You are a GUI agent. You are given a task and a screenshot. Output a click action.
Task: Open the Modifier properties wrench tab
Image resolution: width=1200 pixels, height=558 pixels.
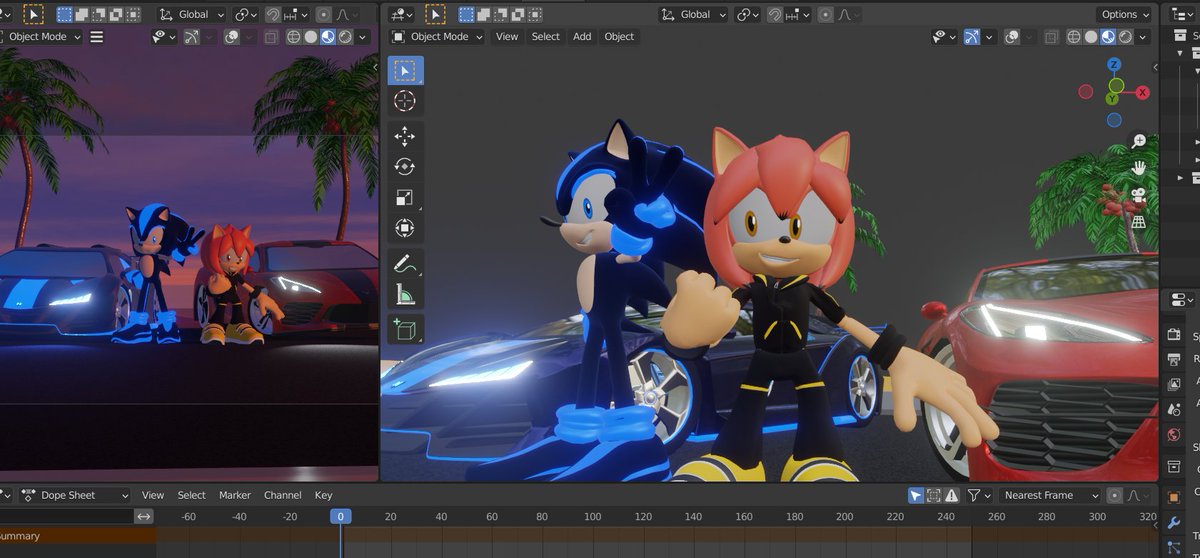(1174, 522)
